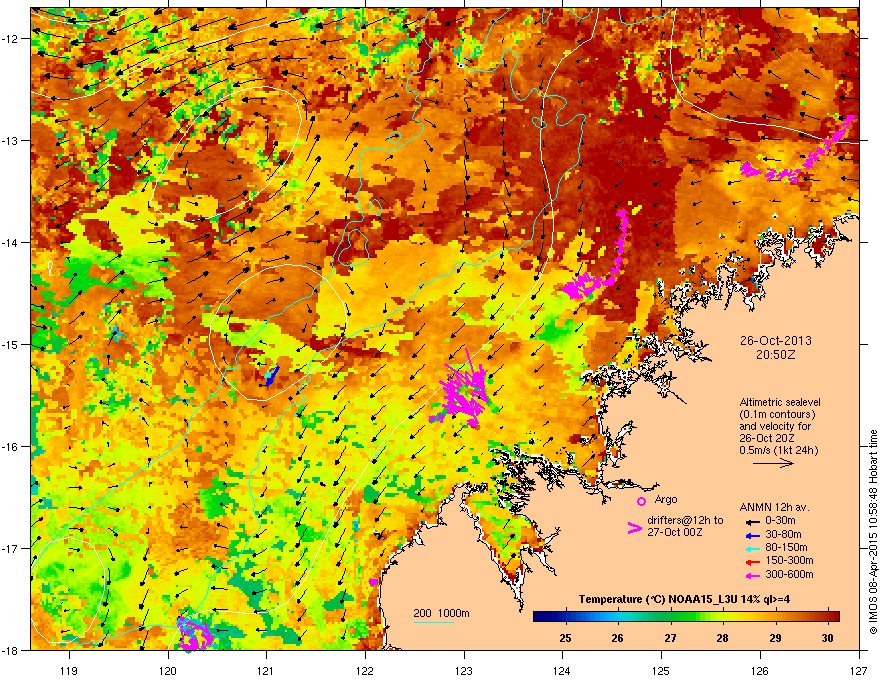This screenshot has height=680, width=880.
Task: Click the longitude axis label 120
Action: [168, 670]
